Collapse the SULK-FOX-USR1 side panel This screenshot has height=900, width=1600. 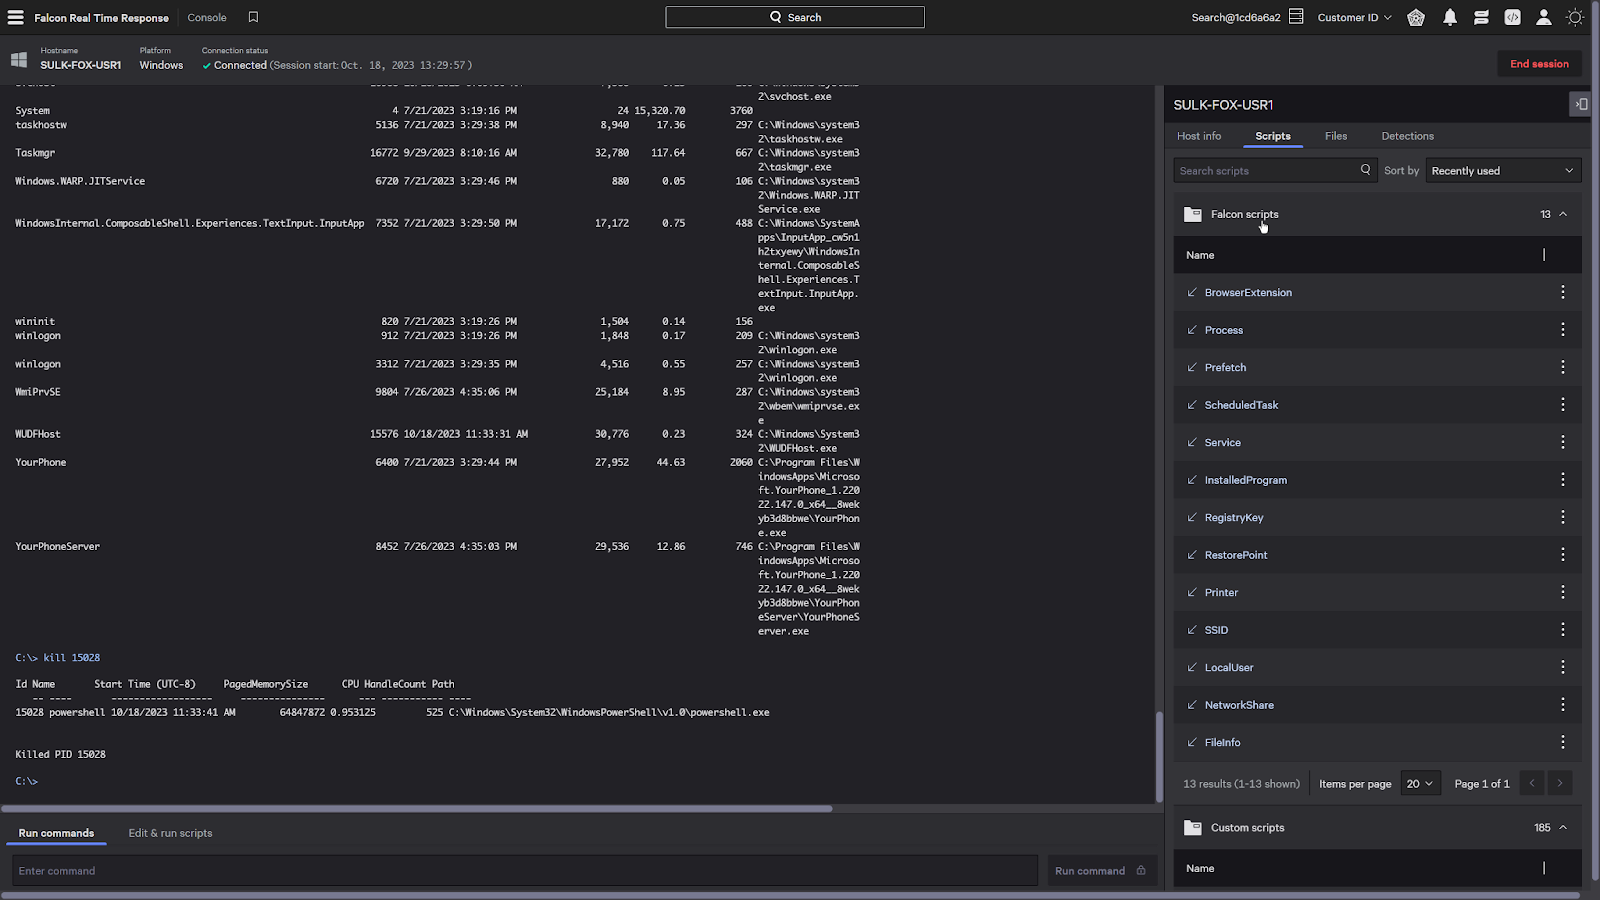pos(1580,104)
